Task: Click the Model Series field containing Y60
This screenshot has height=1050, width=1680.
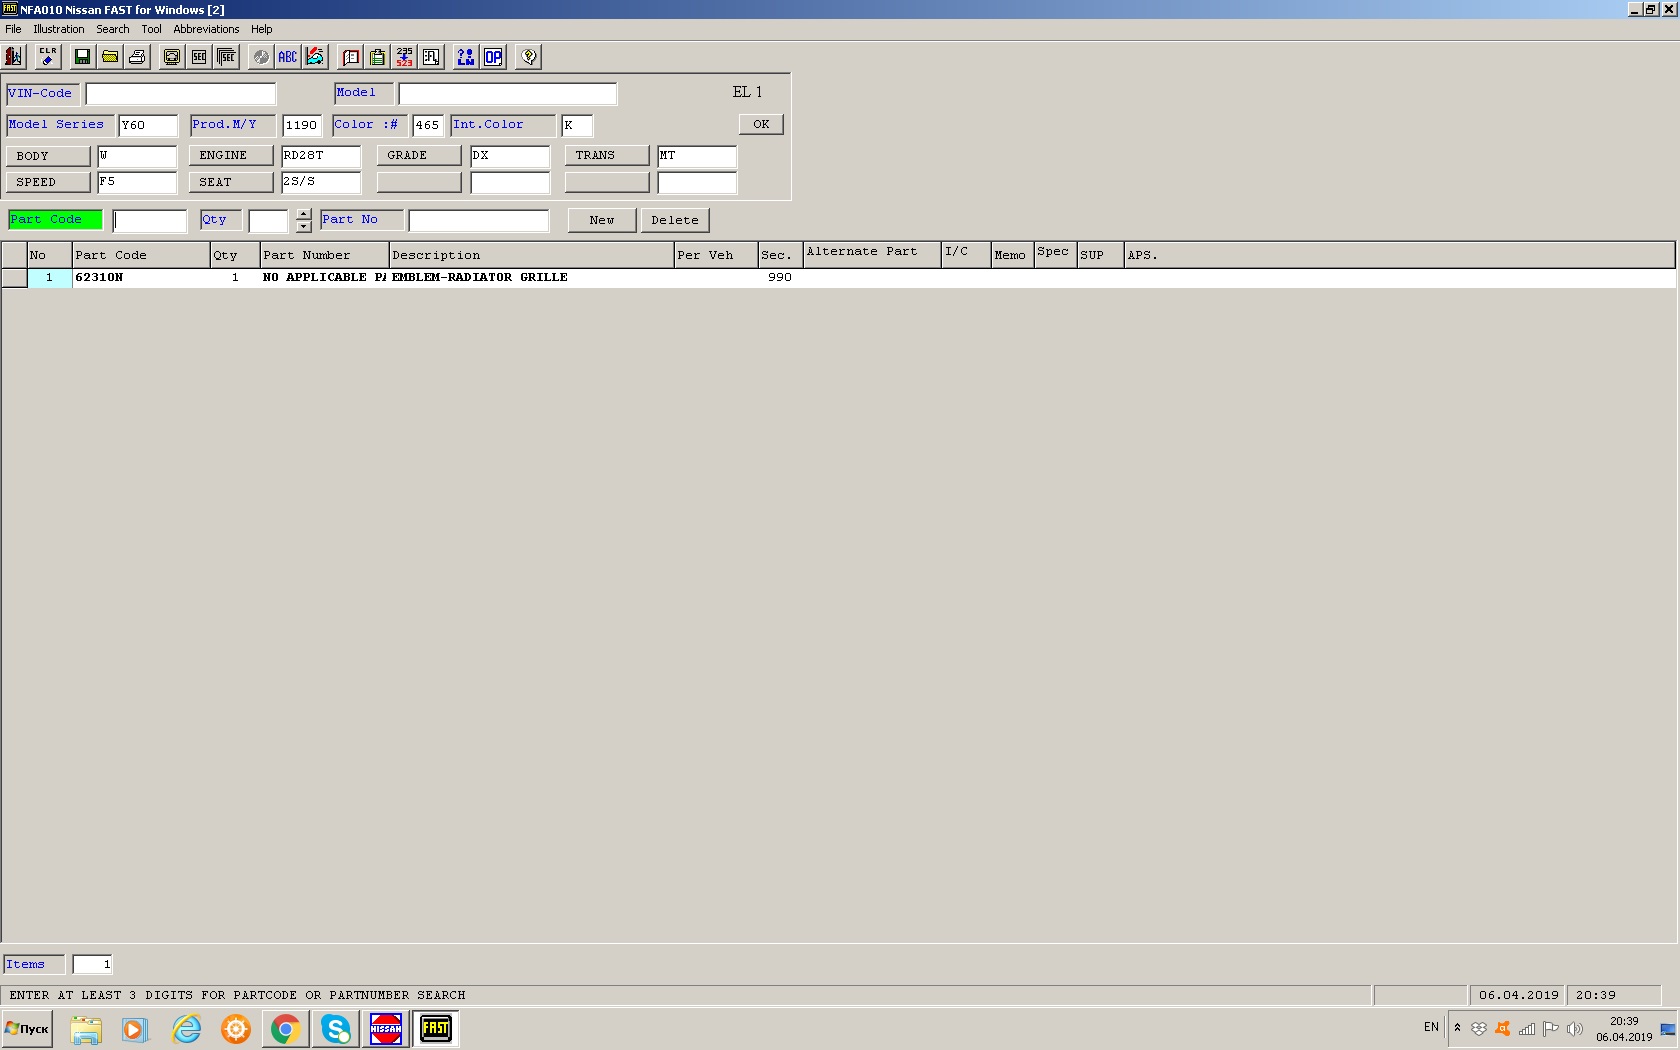Action: pyautogui.click(x=148, y=125)
